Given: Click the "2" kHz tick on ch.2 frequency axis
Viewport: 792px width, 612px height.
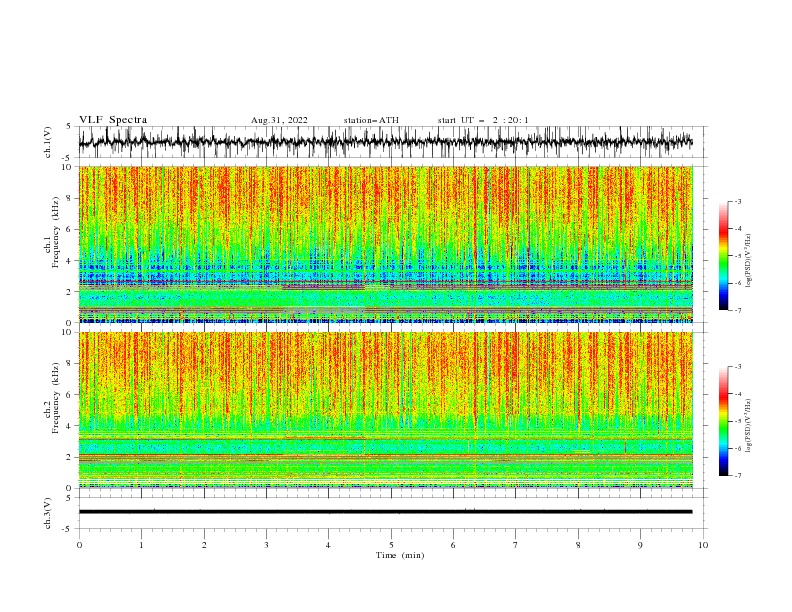Looking at the screenshot, I should tap(70, 457).
